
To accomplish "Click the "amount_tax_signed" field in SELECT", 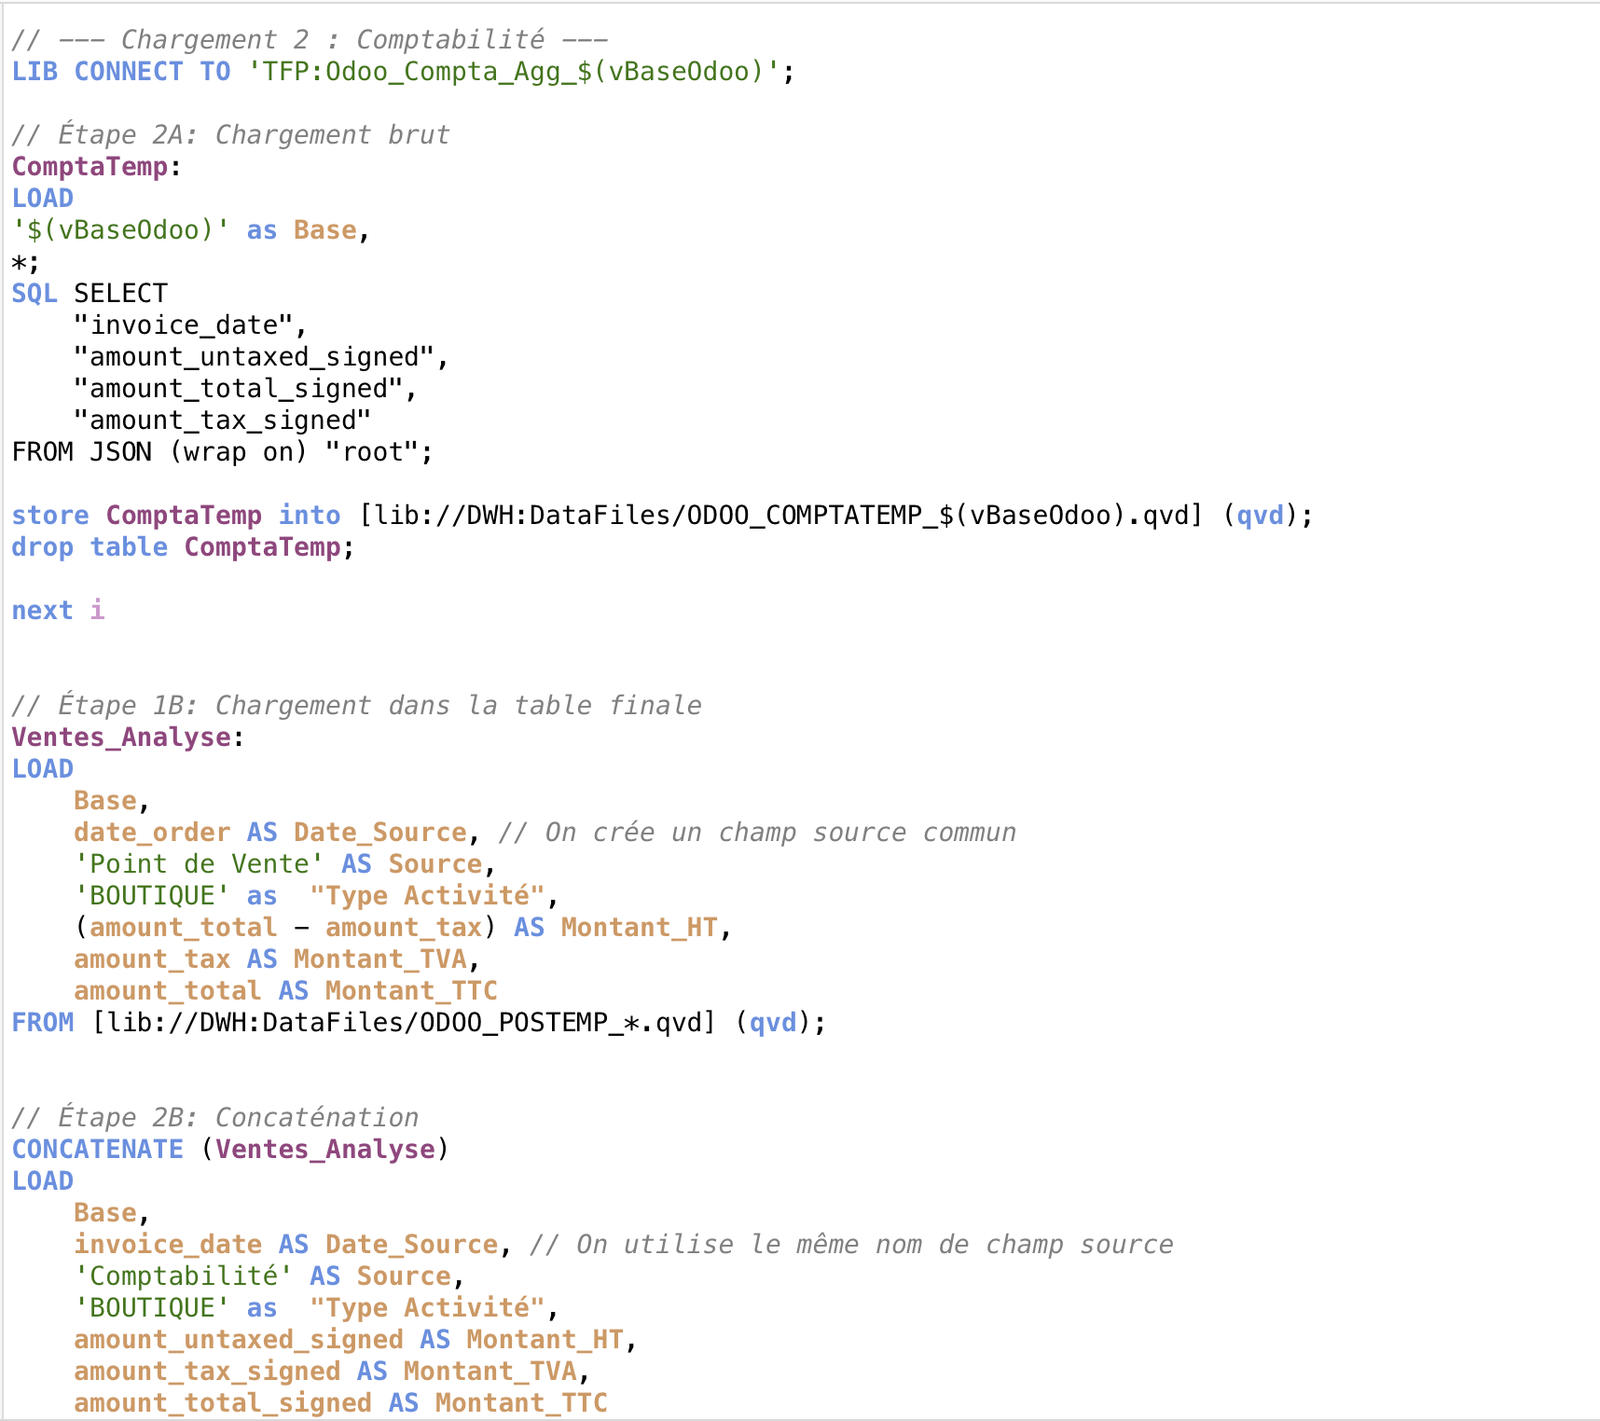I will coord(222,420).
